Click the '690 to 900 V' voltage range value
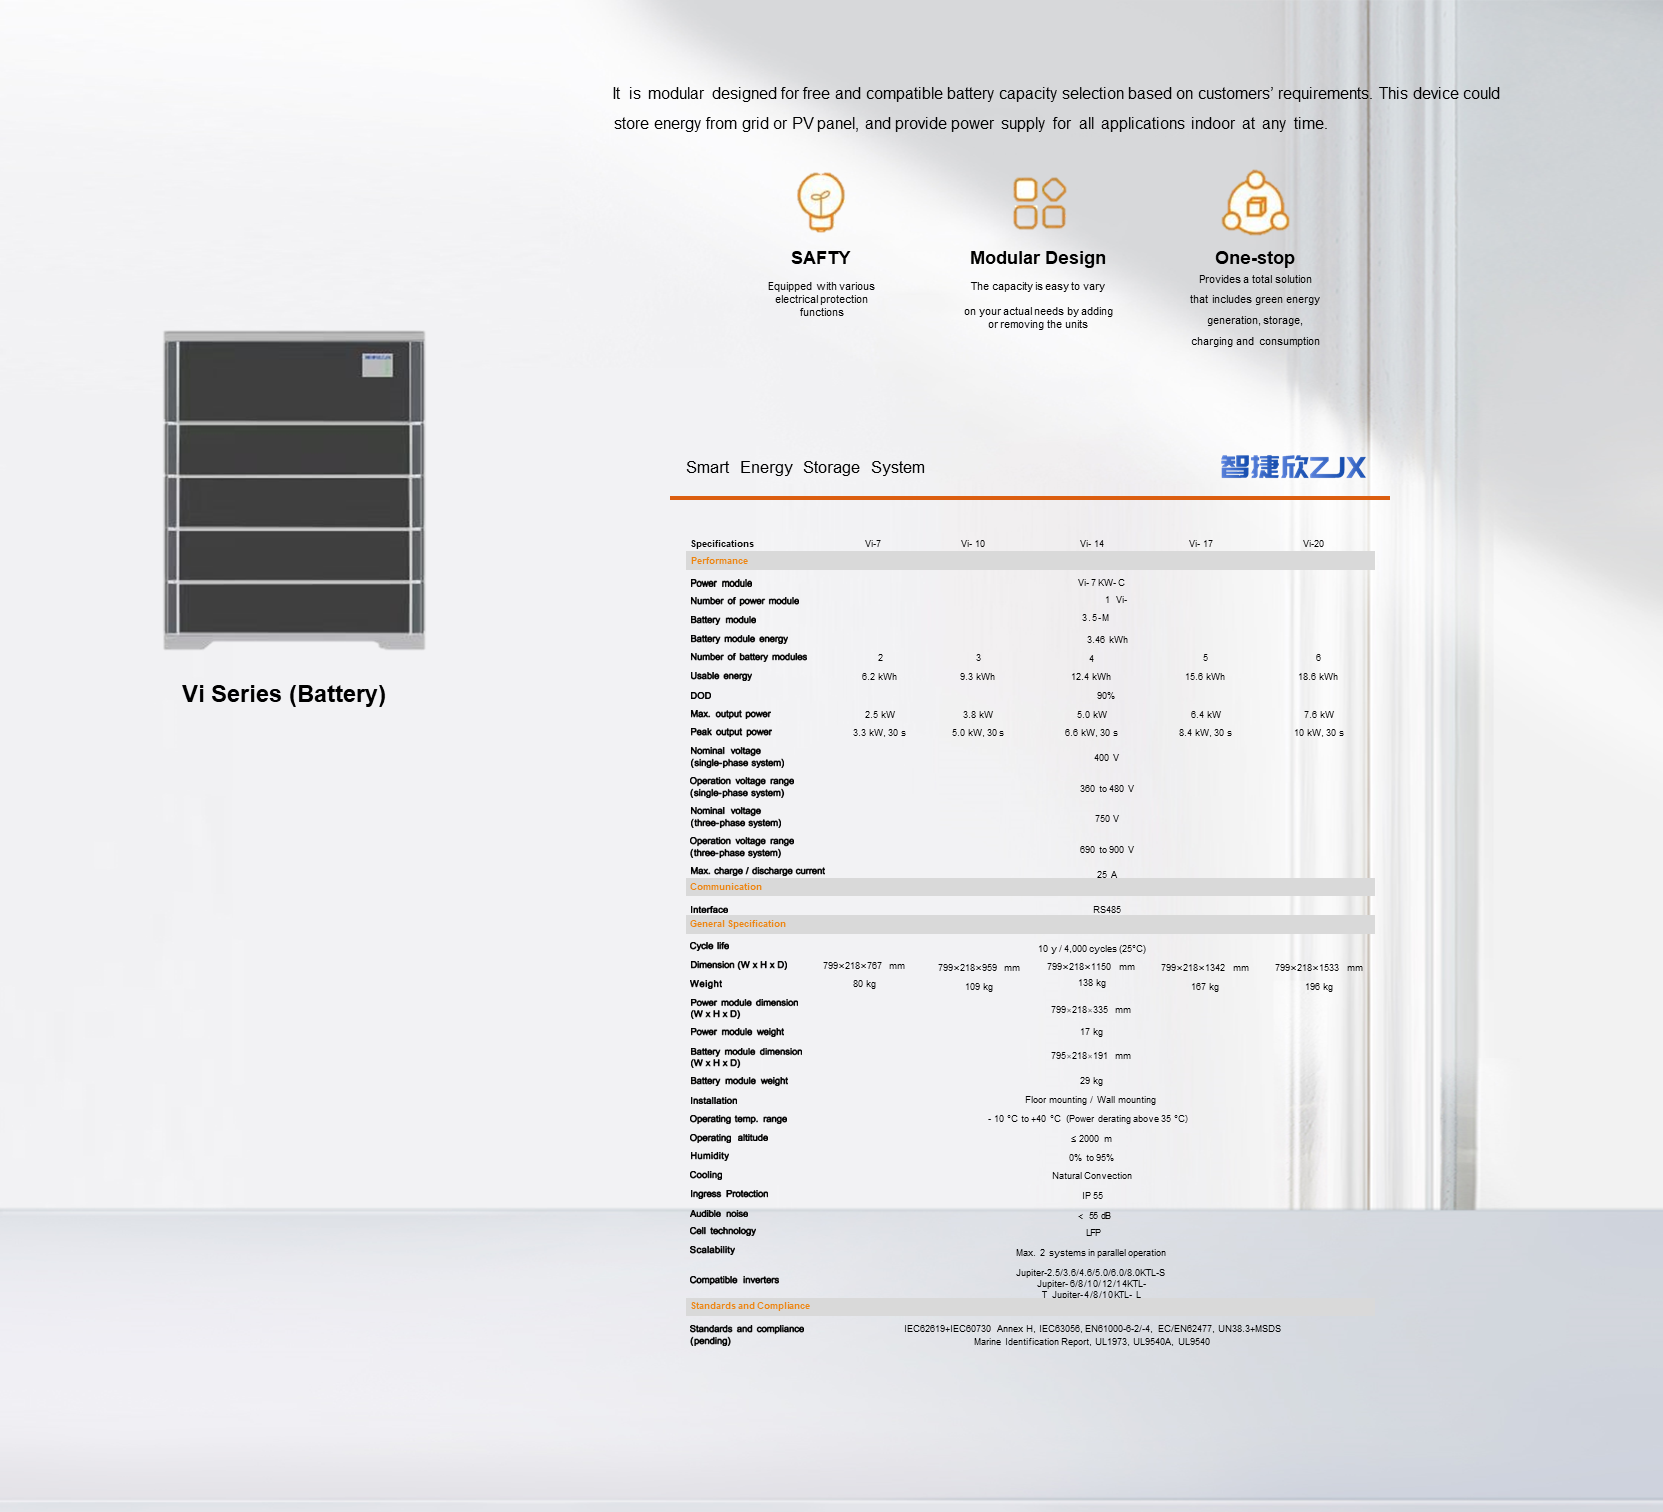Image resolution: width=1663 pixels, height=1512 pixels. (x=1106, y=850)
